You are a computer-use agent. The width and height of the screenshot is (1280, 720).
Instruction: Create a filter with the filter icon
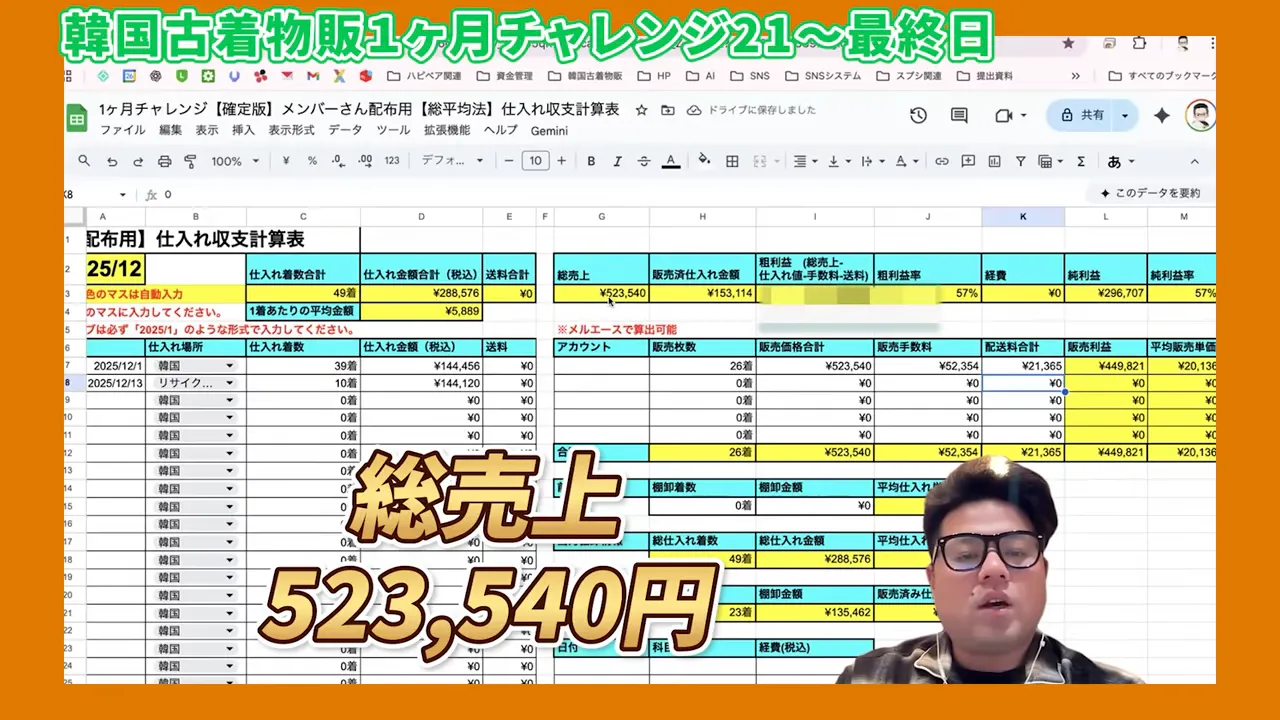click(1021, 161)
